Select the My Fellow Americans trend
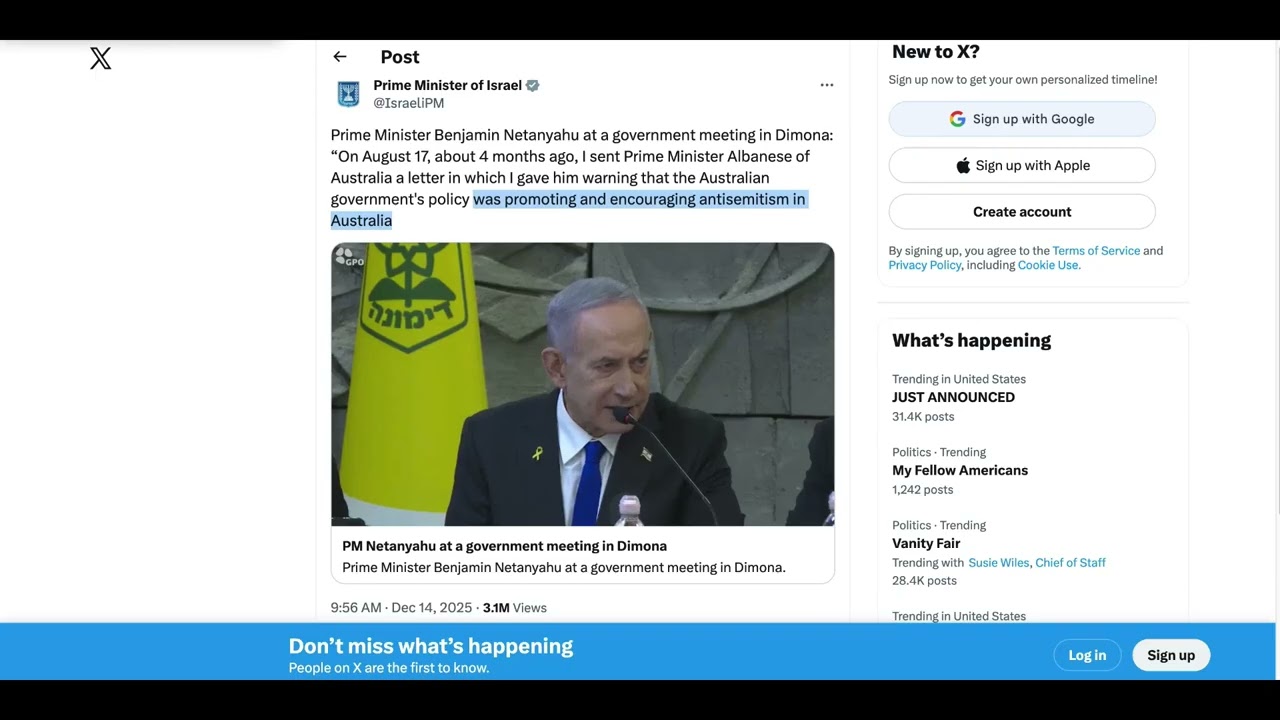 pos(960,470)
